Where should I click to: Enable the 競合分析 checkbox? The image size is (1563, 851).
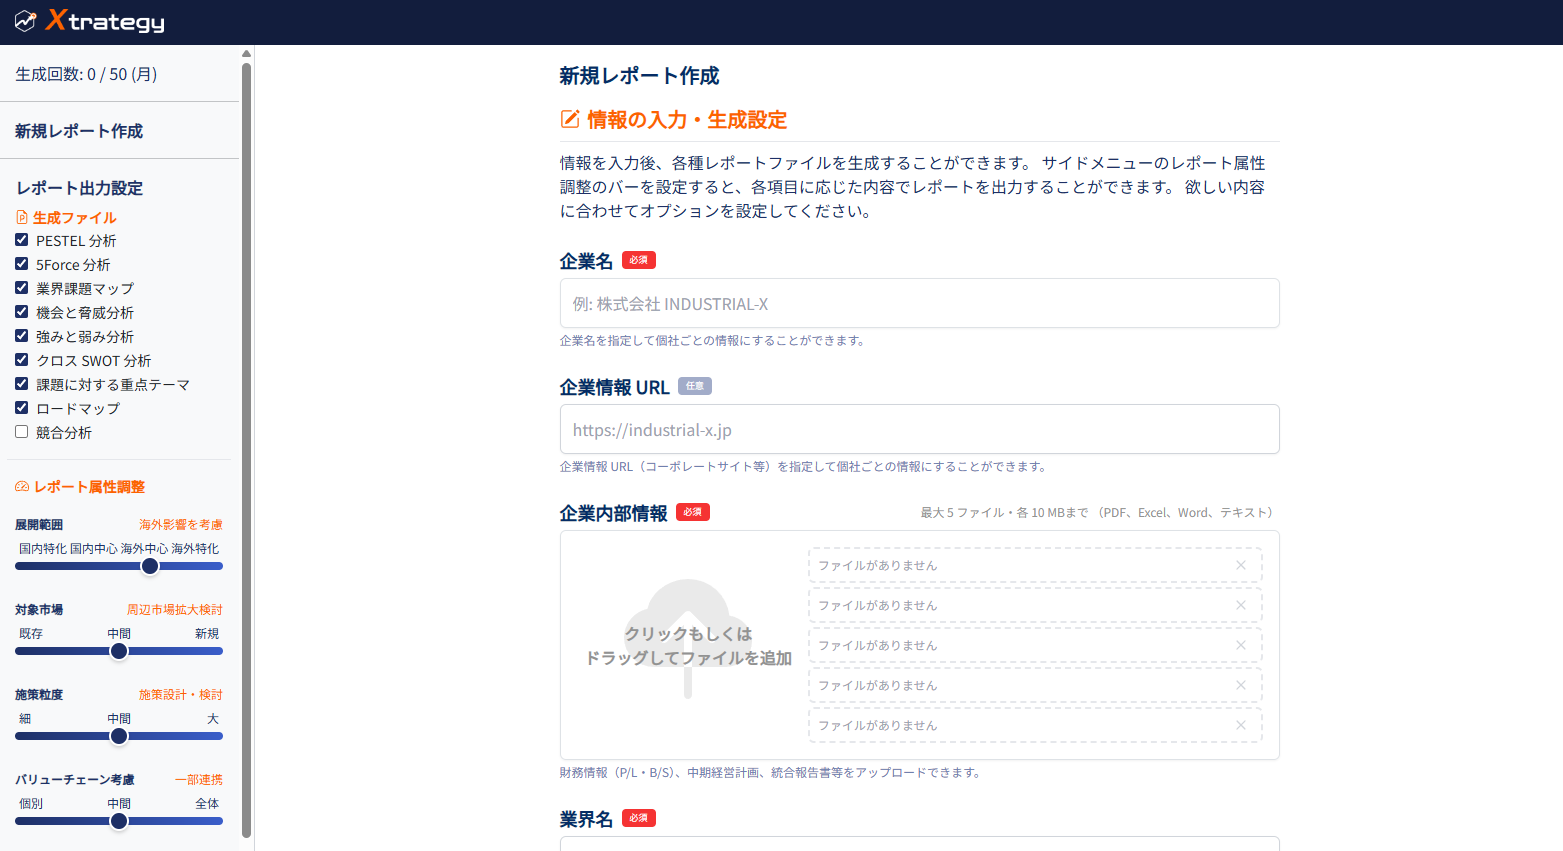pos(22,432)
